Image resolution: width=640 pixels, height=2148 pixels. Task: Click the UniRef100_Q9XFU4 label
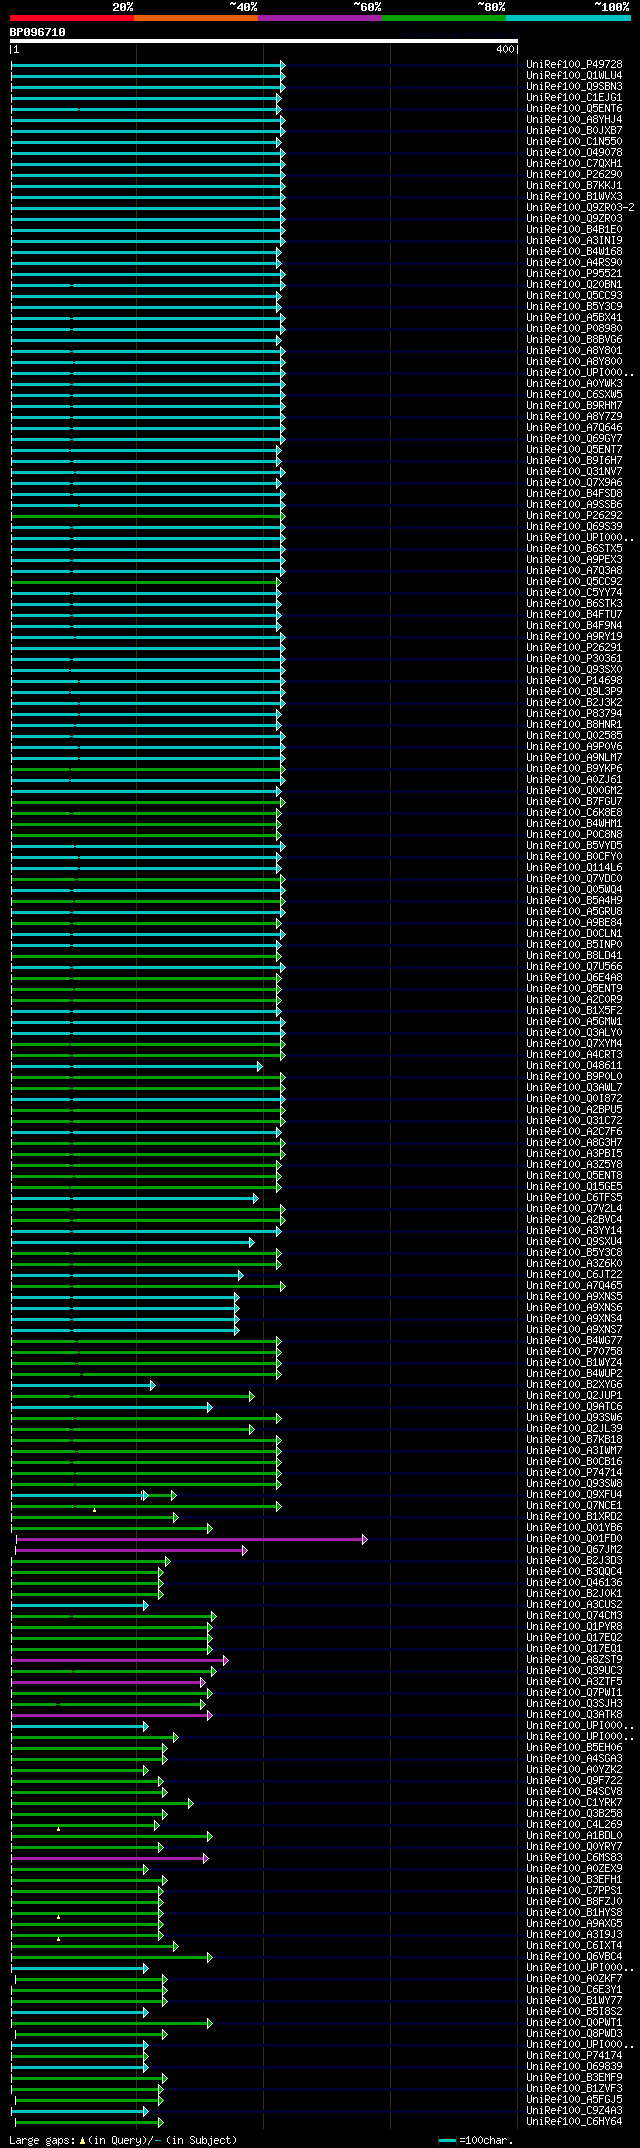pyautogui.click(x=574, y=1494)
